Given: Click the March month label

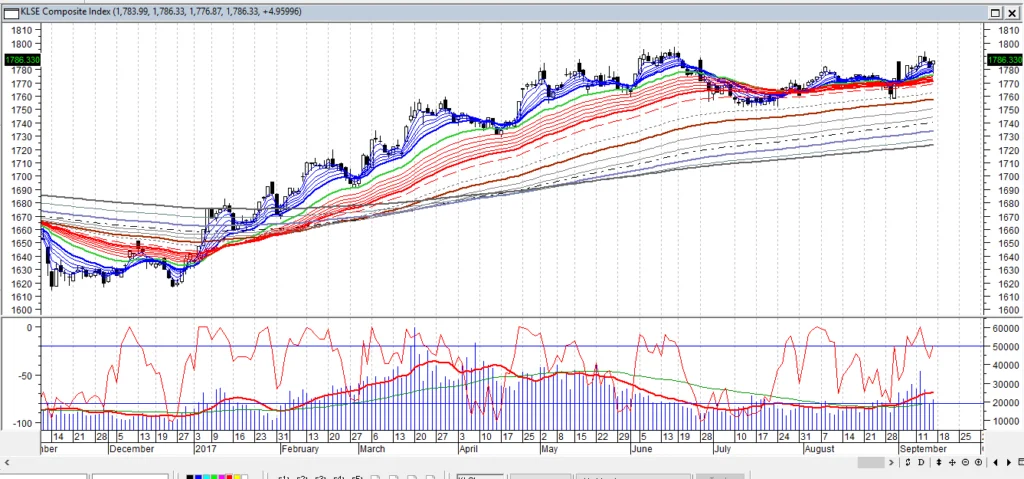Looking at the screenshot, I should coord(372,449).
